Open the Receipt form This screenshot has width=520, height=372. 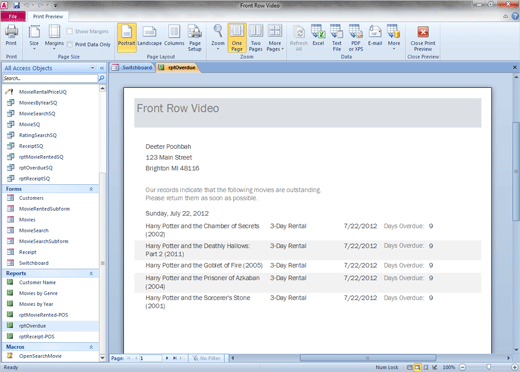click(x=28, y=252)
